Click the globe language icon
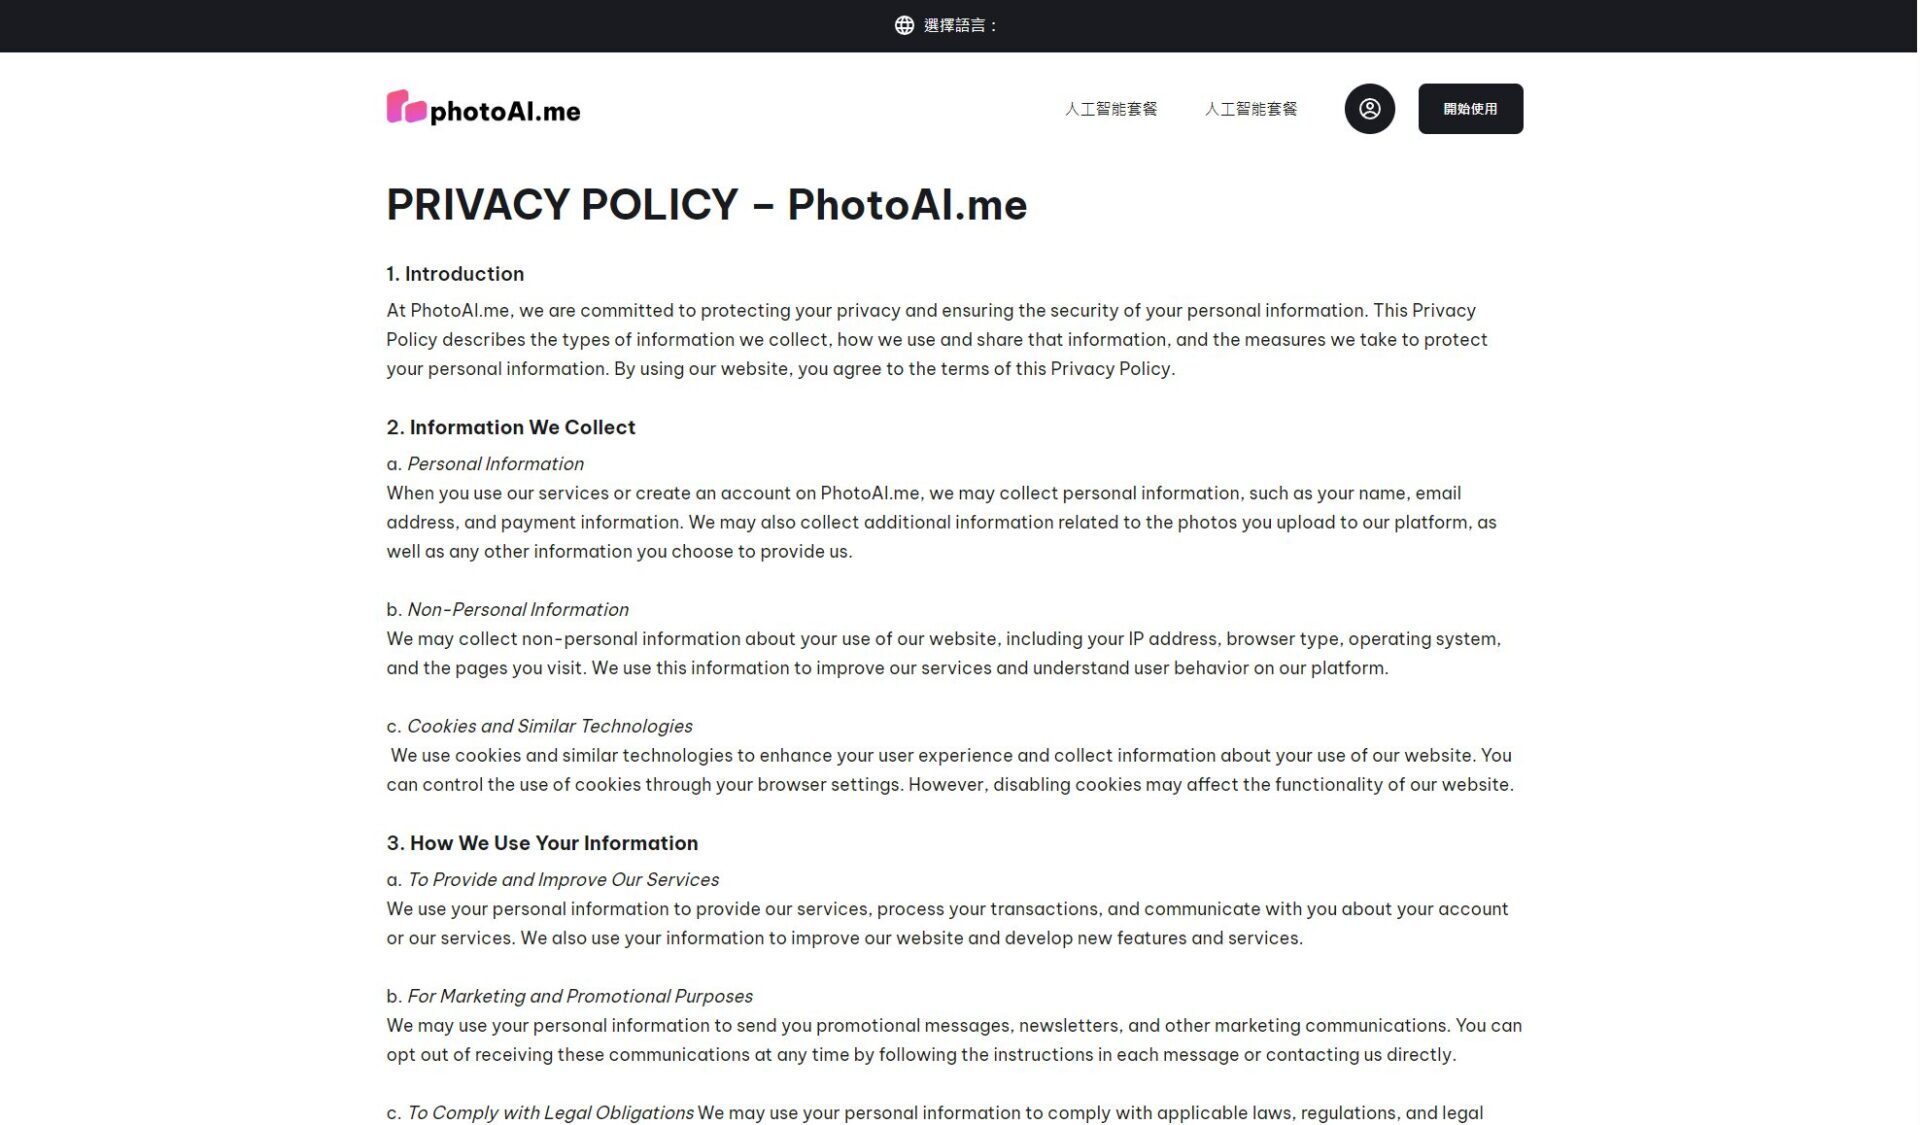This screenshot has height=1125, width=1920. (x=904, y=25)
